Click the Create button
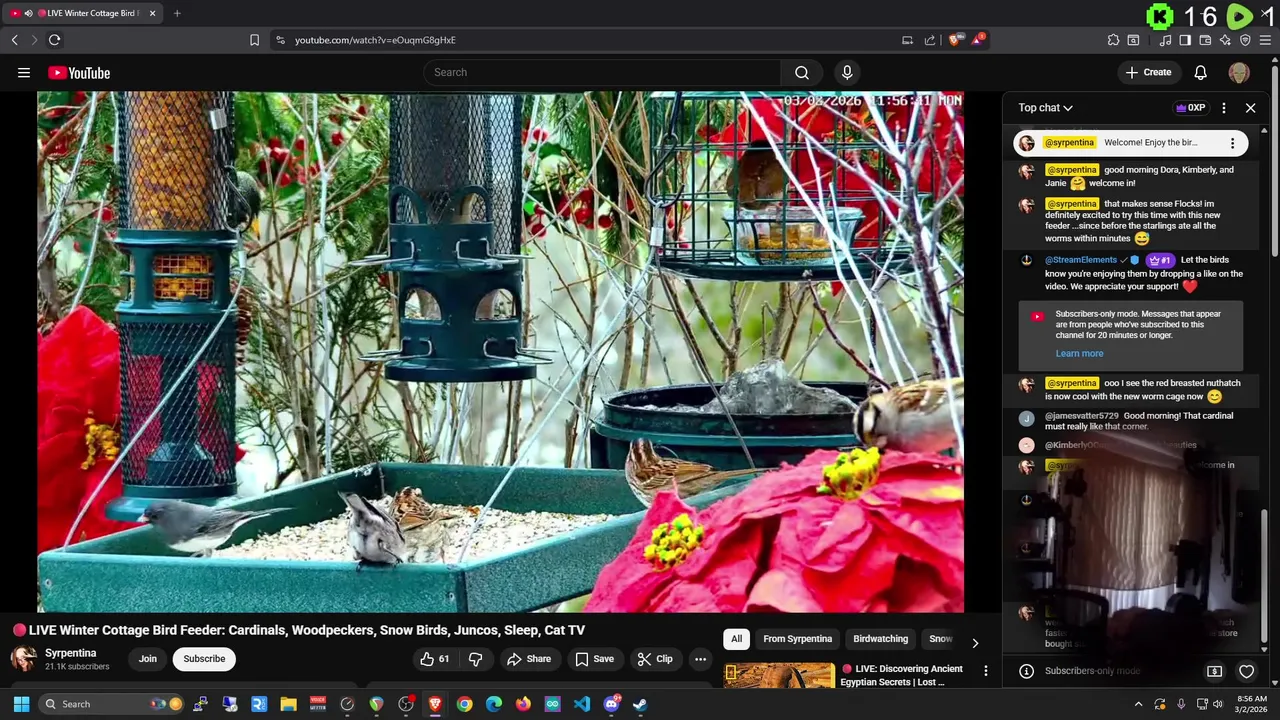The height and width of the screenshot is (720, 1280). 1148,72
